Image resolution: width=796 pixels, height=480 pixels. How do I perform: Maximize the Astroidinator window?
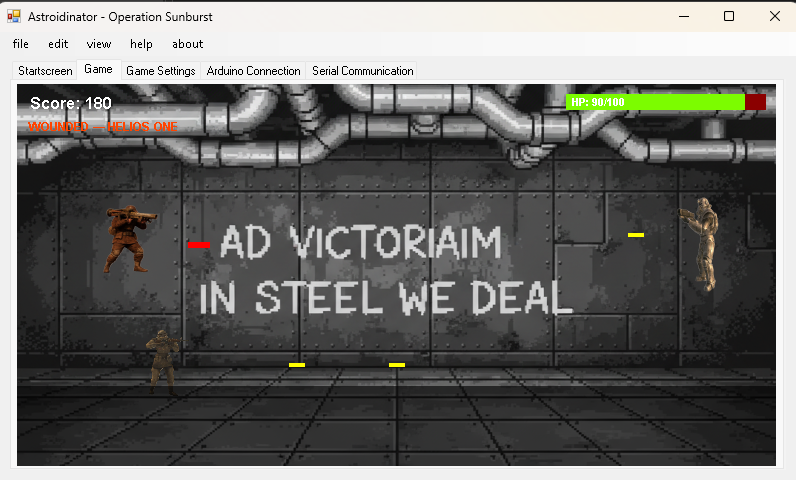pyautogui.click(x=728, y=16)
